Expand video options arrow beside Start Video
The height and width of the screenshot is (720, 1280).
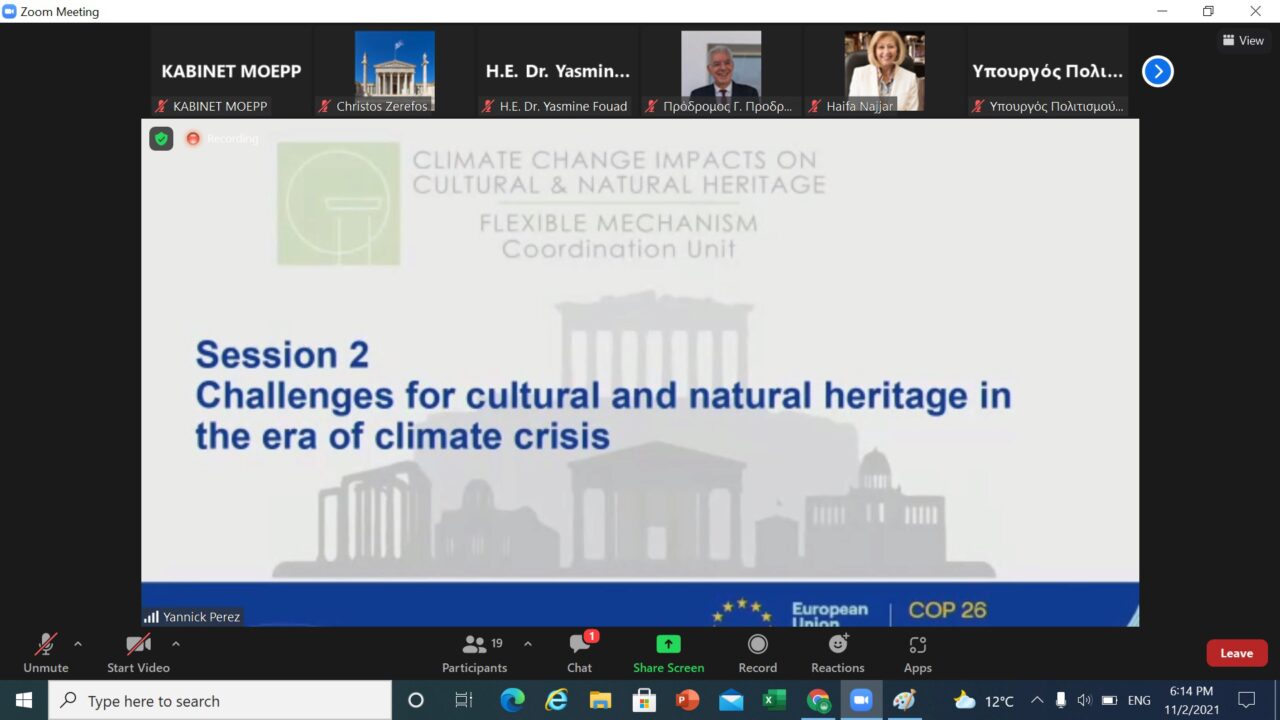[x=176, y=644]
